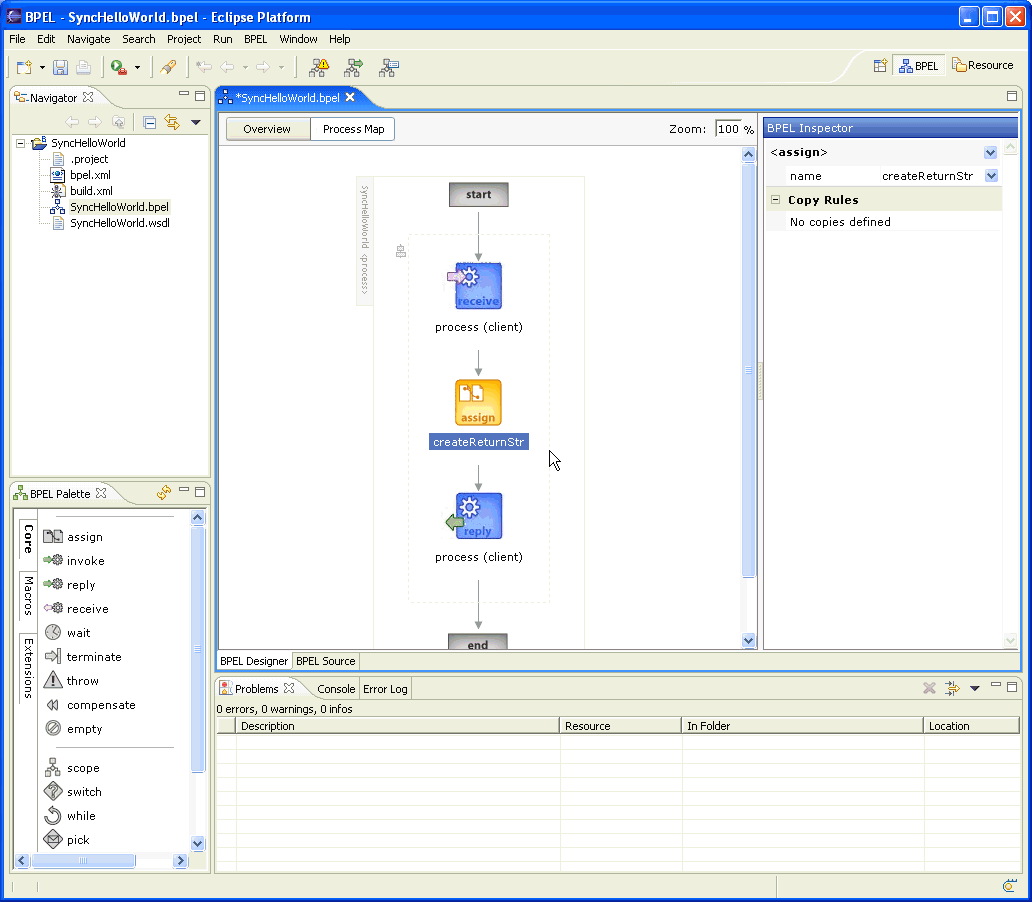Click the Zoom percentage input field

click(728, 129)
